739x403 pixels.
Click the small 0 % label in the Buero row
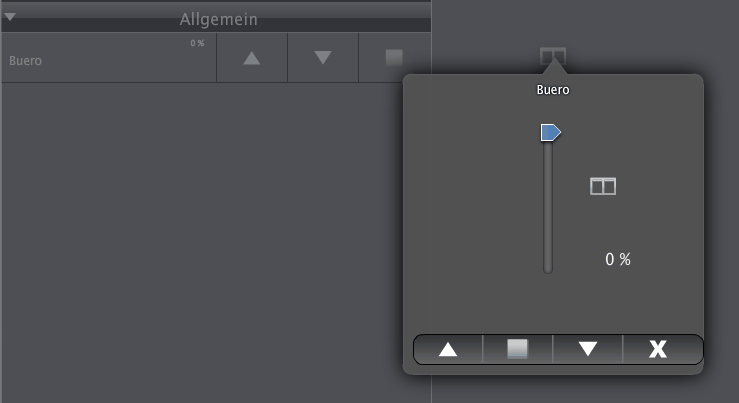click(x=197, y=43)
